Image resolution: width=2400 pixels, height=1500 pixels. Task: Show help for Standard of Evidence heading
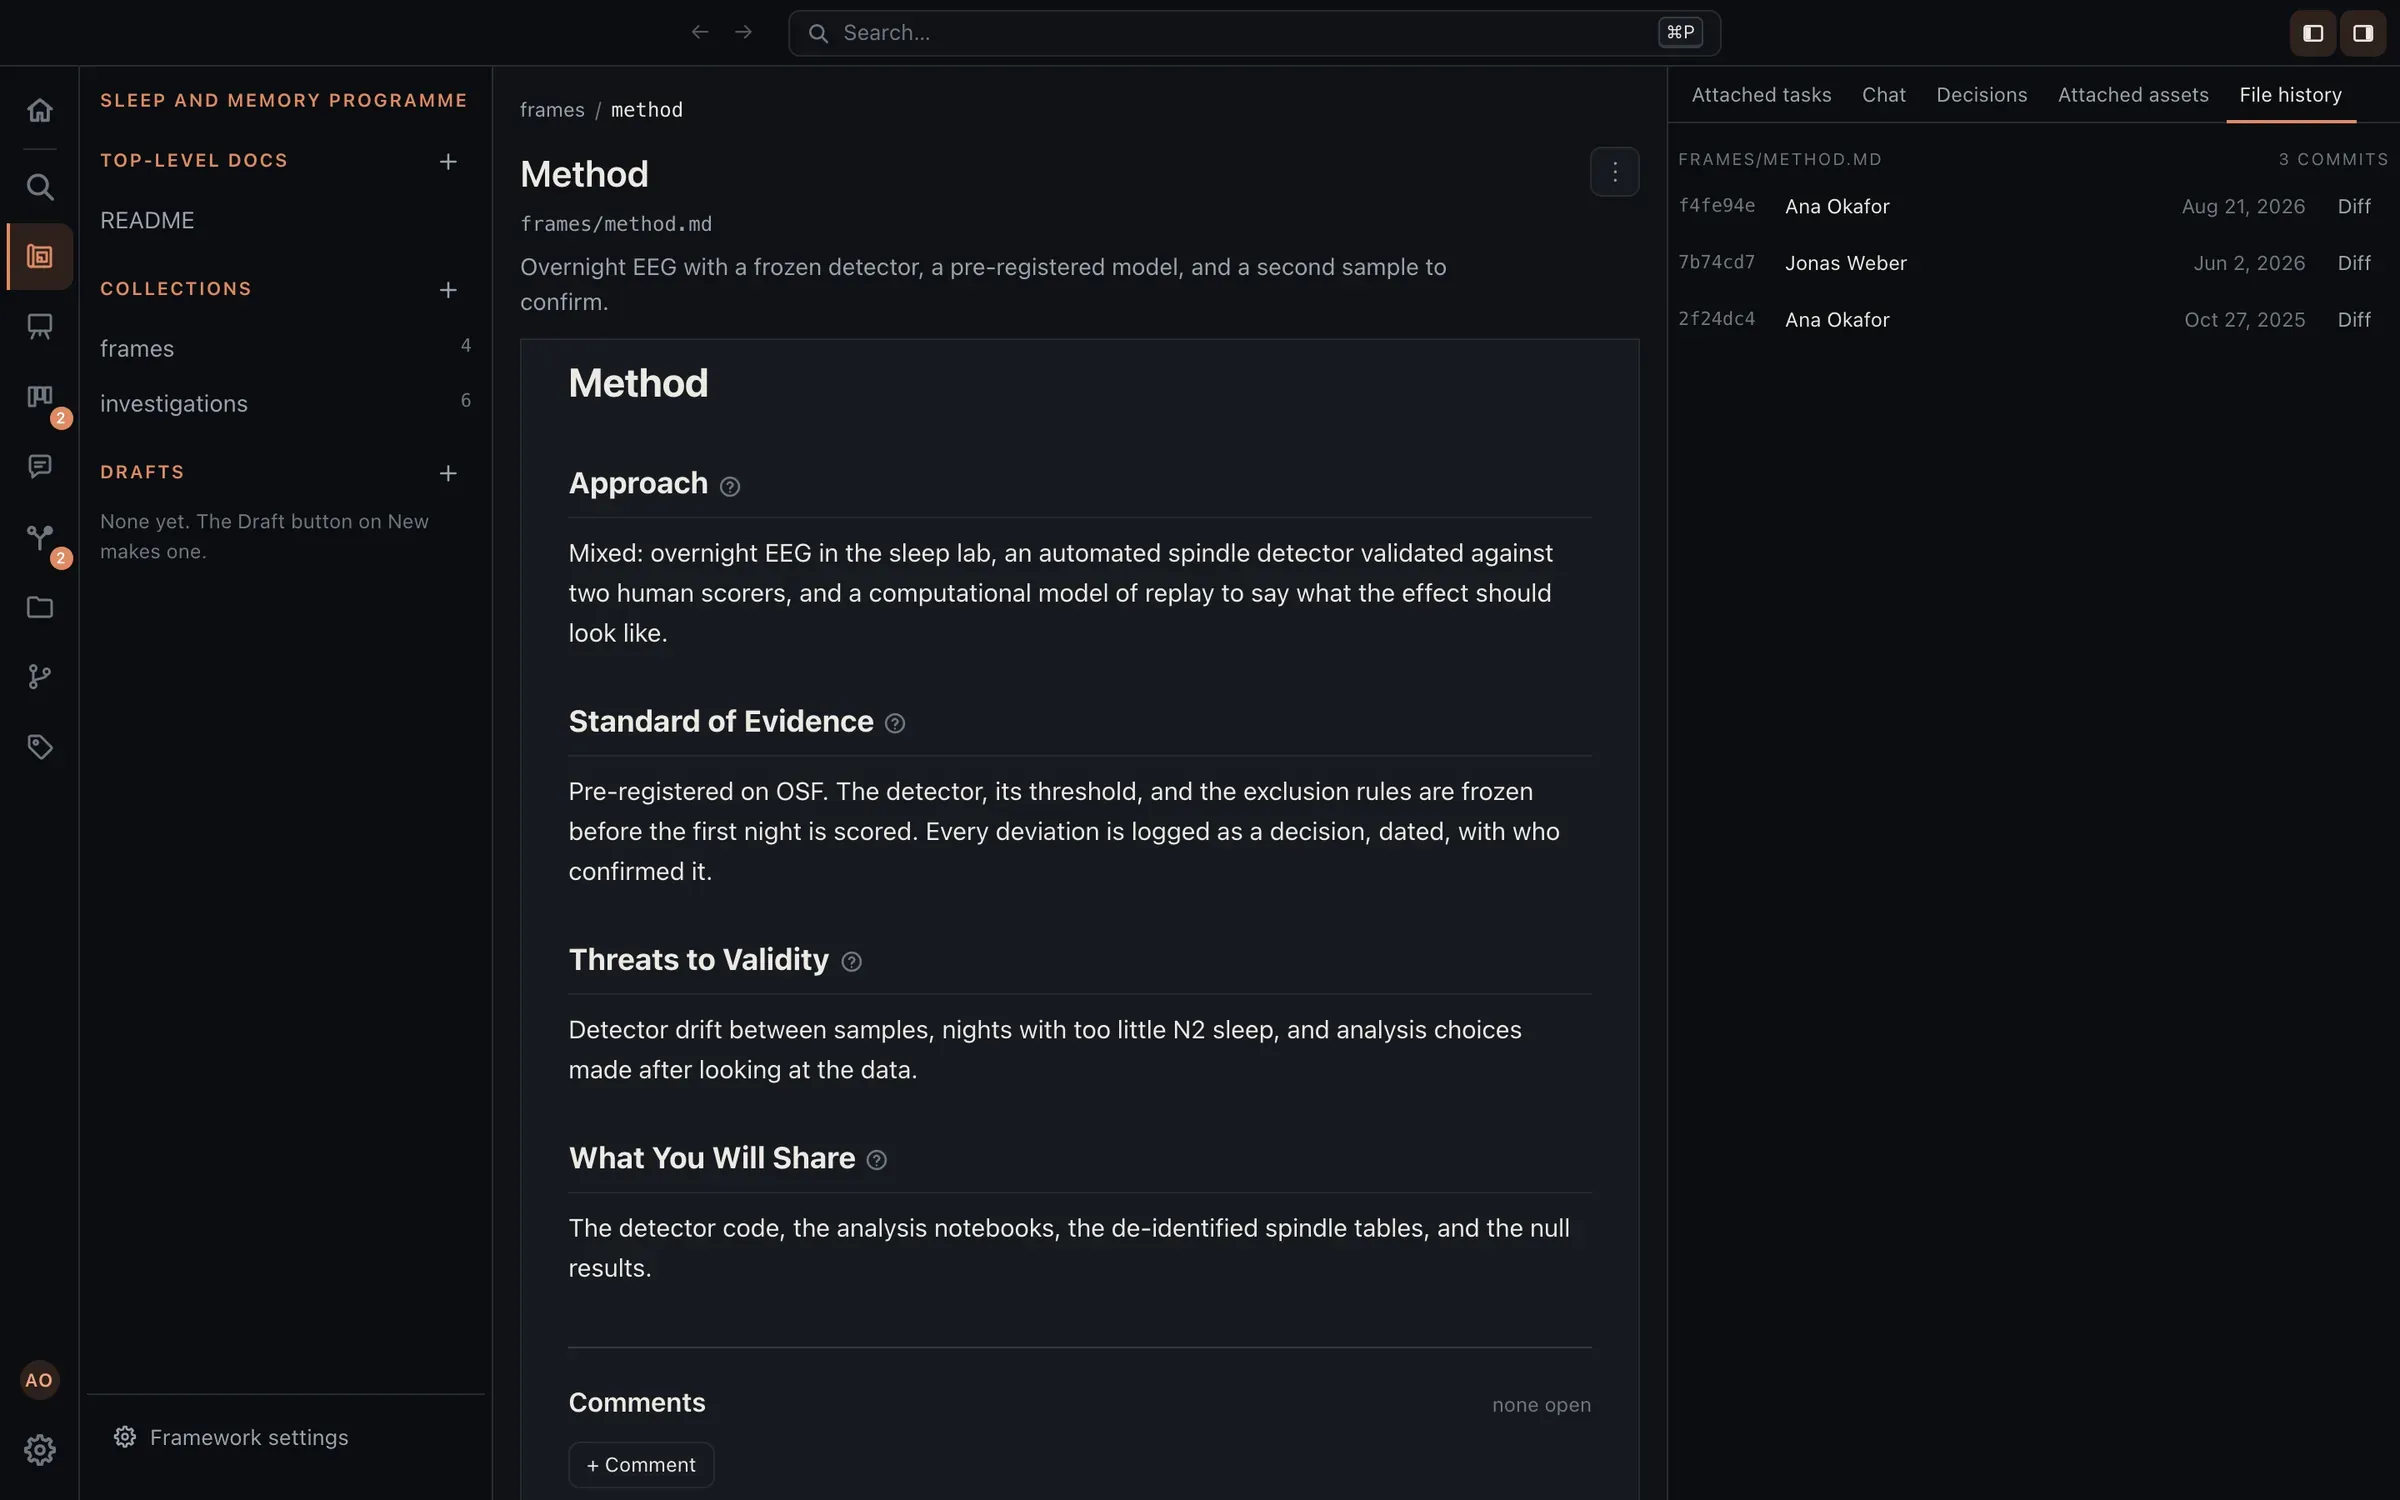click(895, 724)
